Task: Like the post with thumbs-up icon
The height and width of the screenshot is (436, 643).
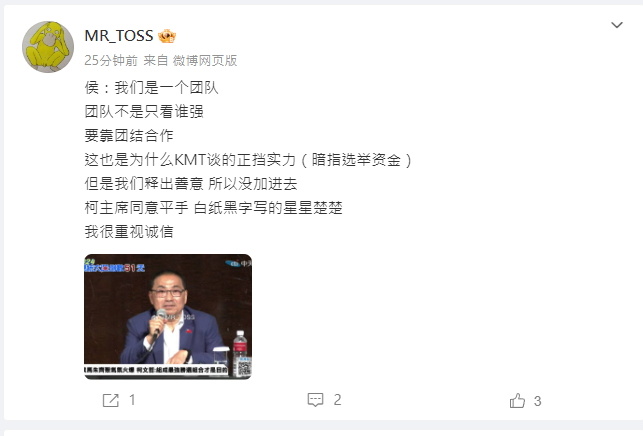Action: (x=517, y=401)
